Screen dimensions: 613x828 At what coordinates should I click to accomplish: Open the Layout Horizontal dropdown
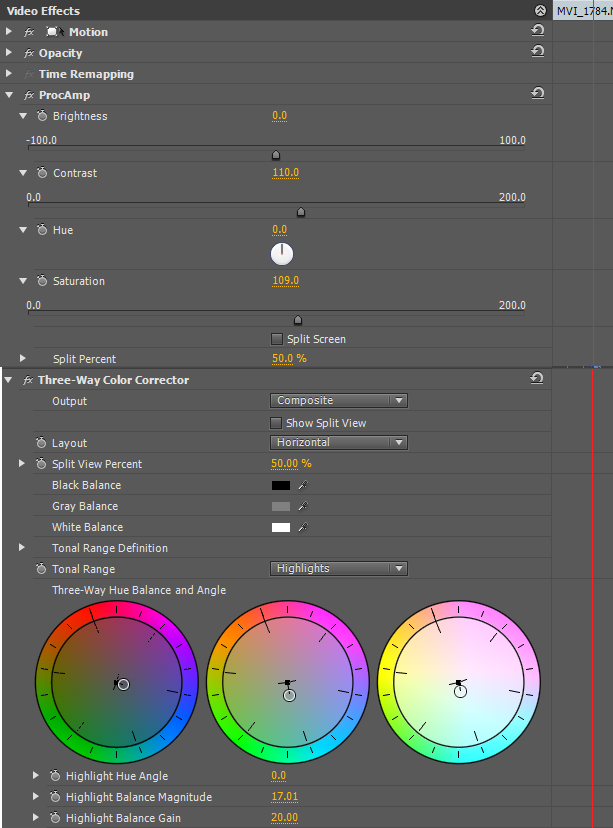coord(338,443)
